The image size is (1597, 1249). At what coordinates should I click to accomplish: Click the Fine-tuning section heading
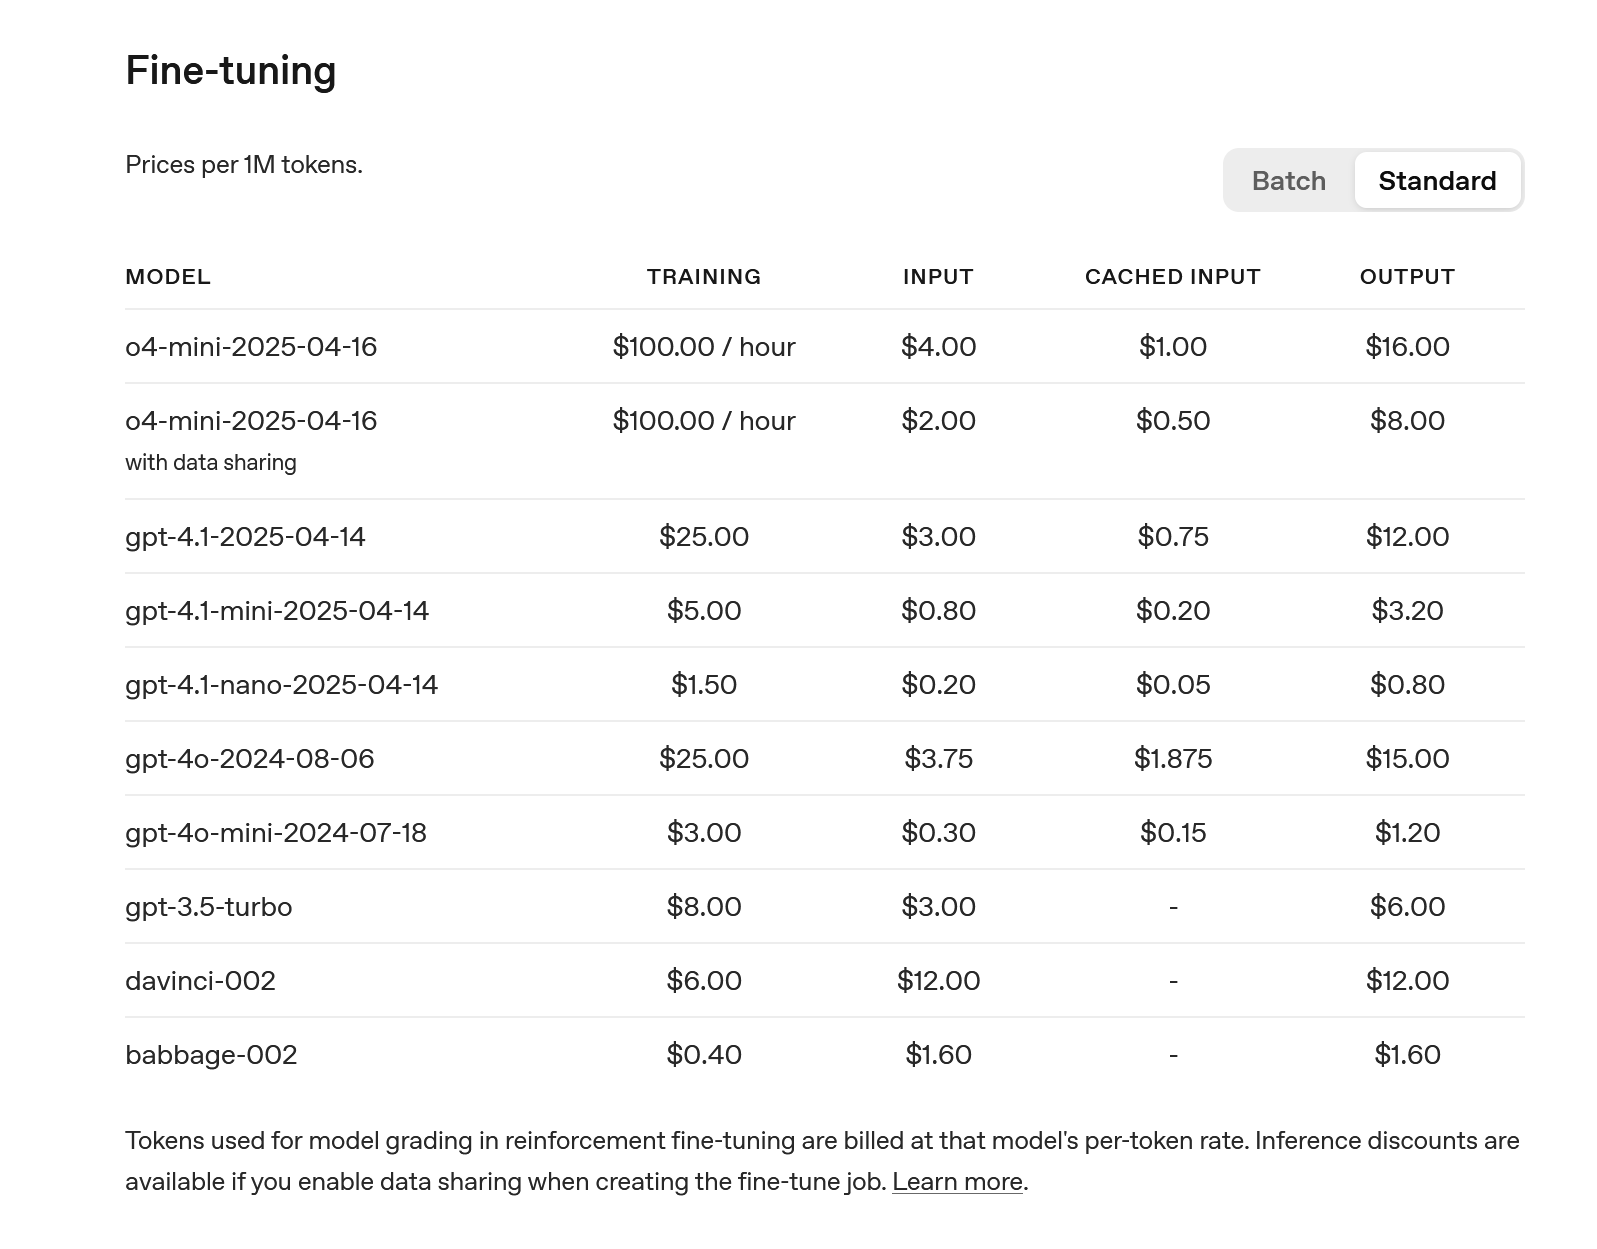pyautogui.click(x=231, y=71)
